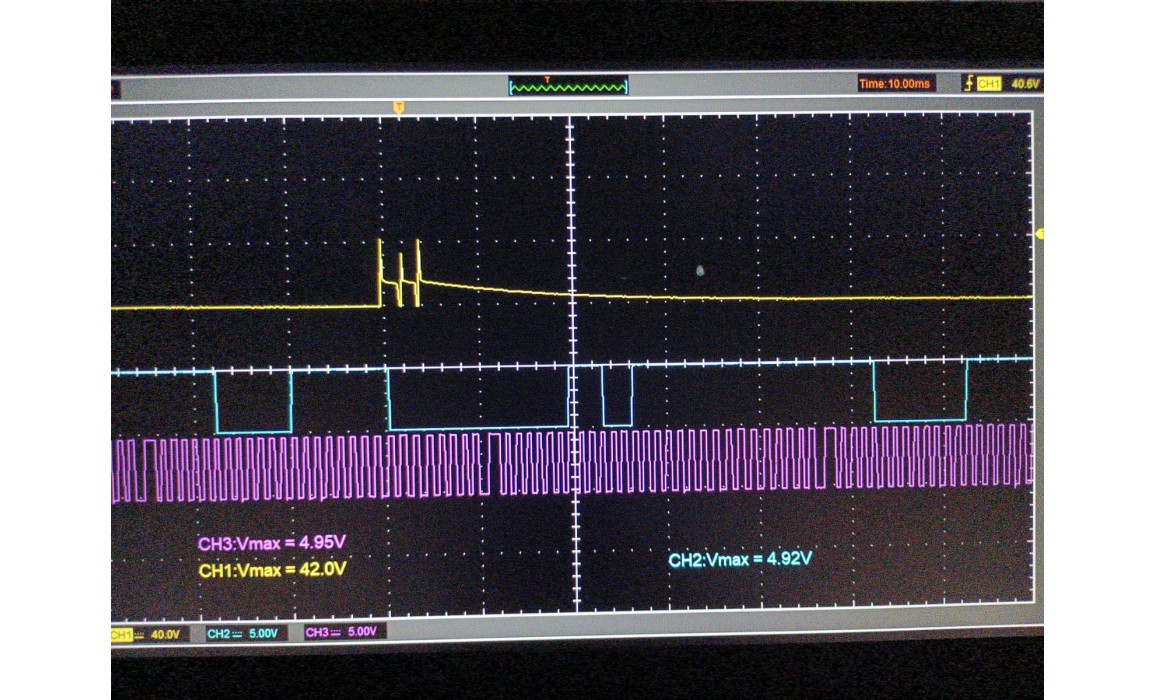1156x700 pixels.
Task: Click the CH3 5.00V vertical scale value
Action: [x=360, y=633]
